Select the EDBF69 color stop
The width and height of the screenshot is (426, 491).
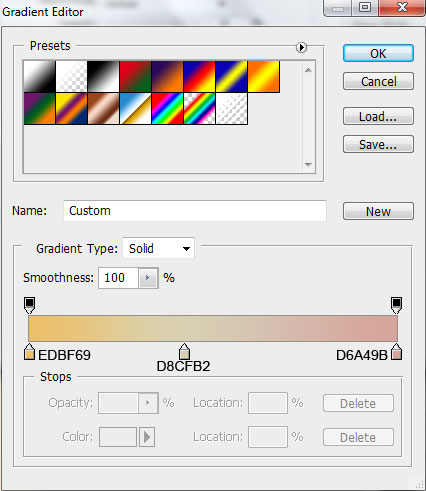[29, 352]
